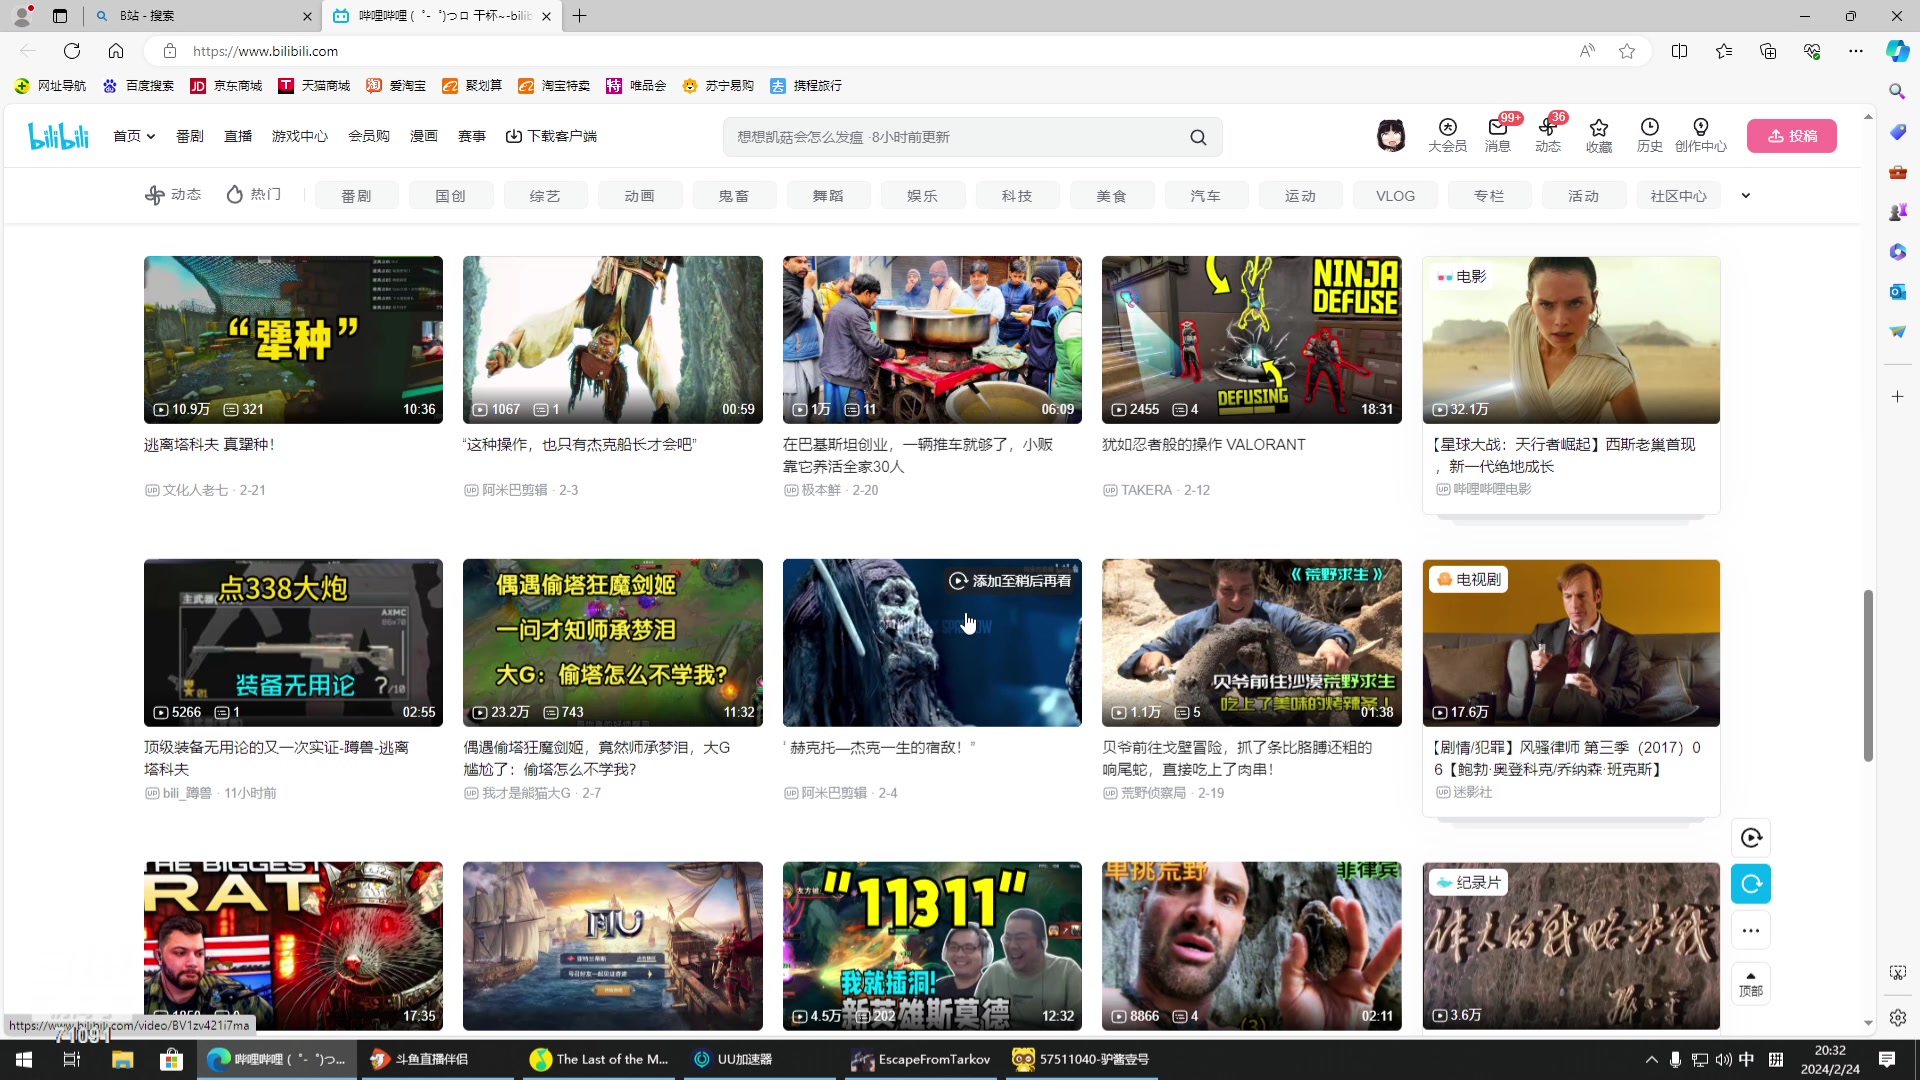Click the bilibili logo
The height and width of the screenshot is (1080, 1920).
[58, 136]
